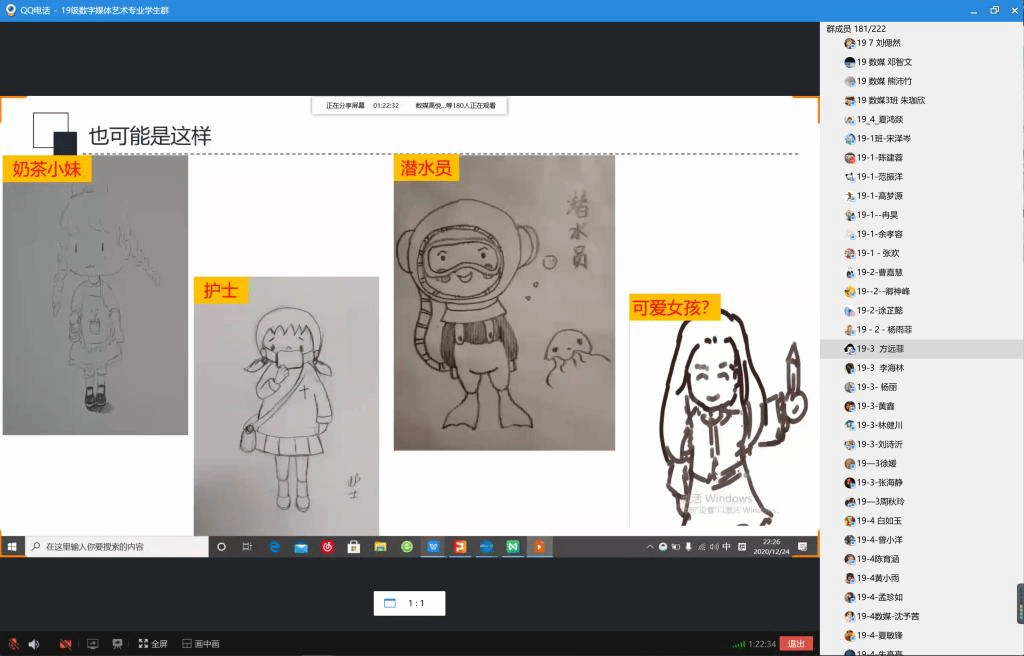Click the 1:1 original size control

[x=409, y=603]
